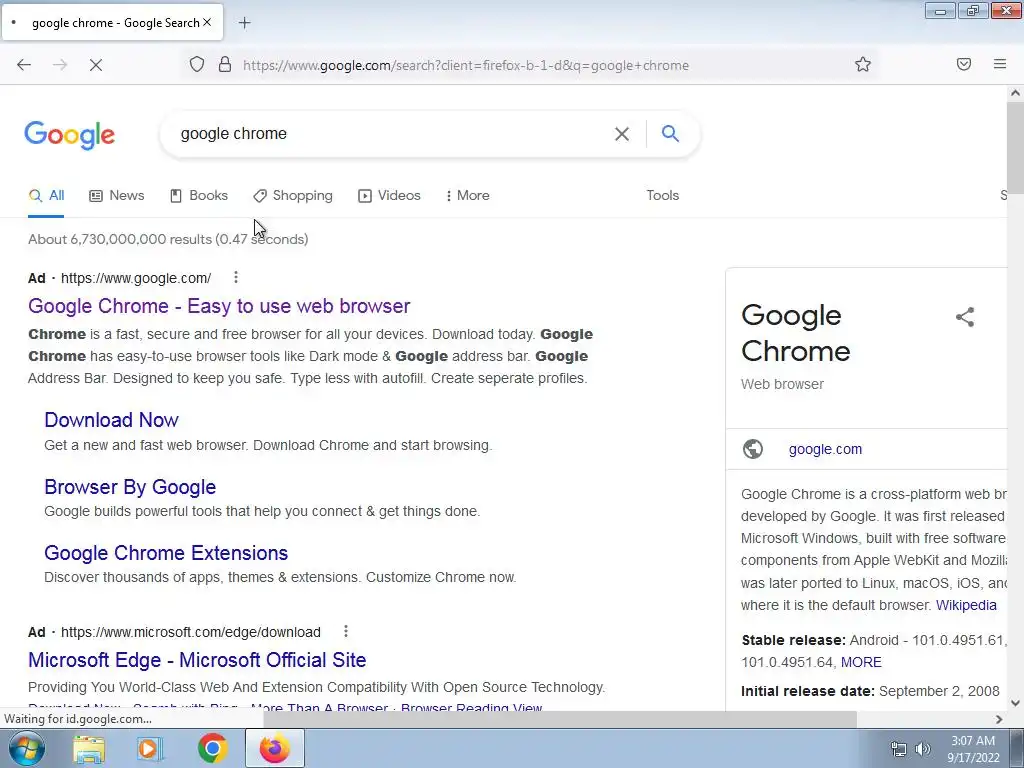
Task: Open the network icon in system tray
Action: pyautogui.click(x=899, y=749)
